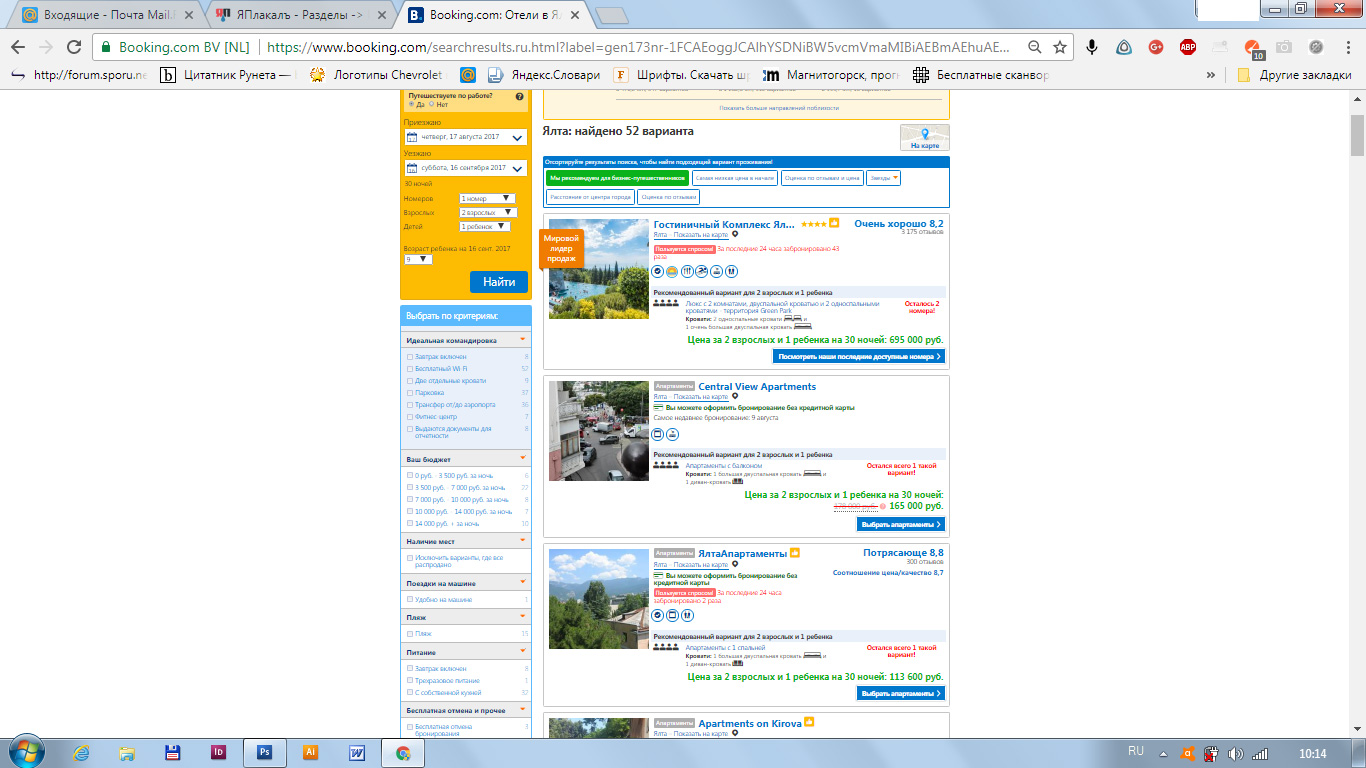1366x768 pixels.
Task: Open the 'Звезды' sort dropdown
Action: [883, 178]
